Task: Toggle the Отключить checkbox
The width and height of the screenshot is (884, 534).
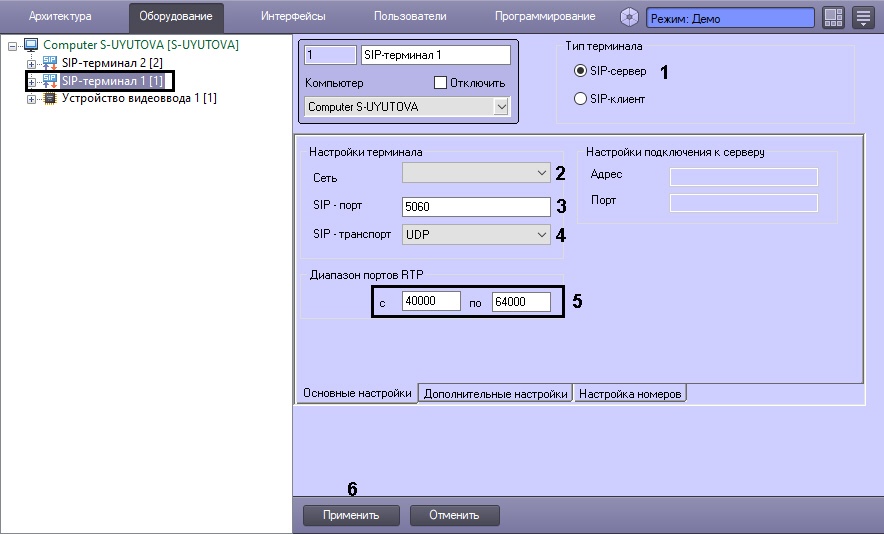Action: point(441,82)
